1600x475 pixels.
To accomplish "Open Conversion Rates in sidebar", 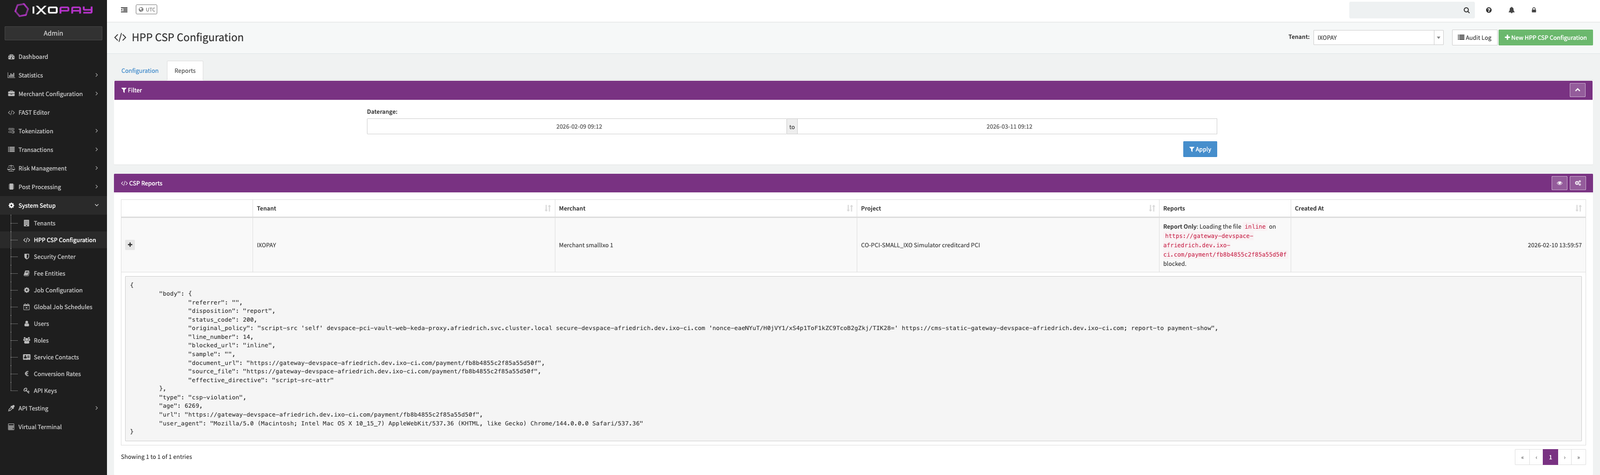I will (53, 374).
